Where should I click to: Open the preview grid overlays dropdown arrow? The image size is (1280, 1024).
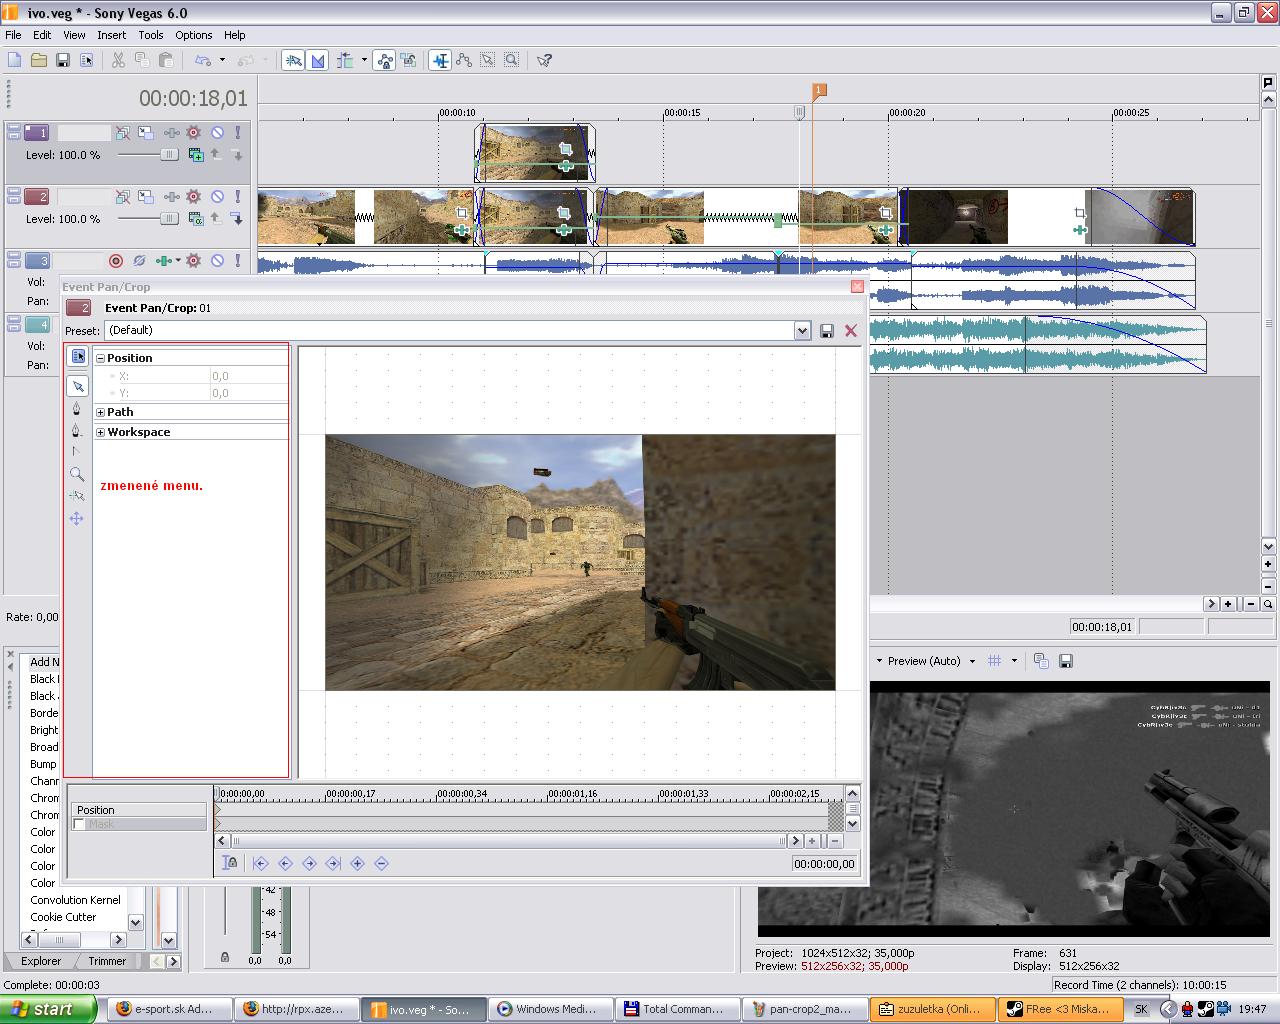[x=1014, y=661]
